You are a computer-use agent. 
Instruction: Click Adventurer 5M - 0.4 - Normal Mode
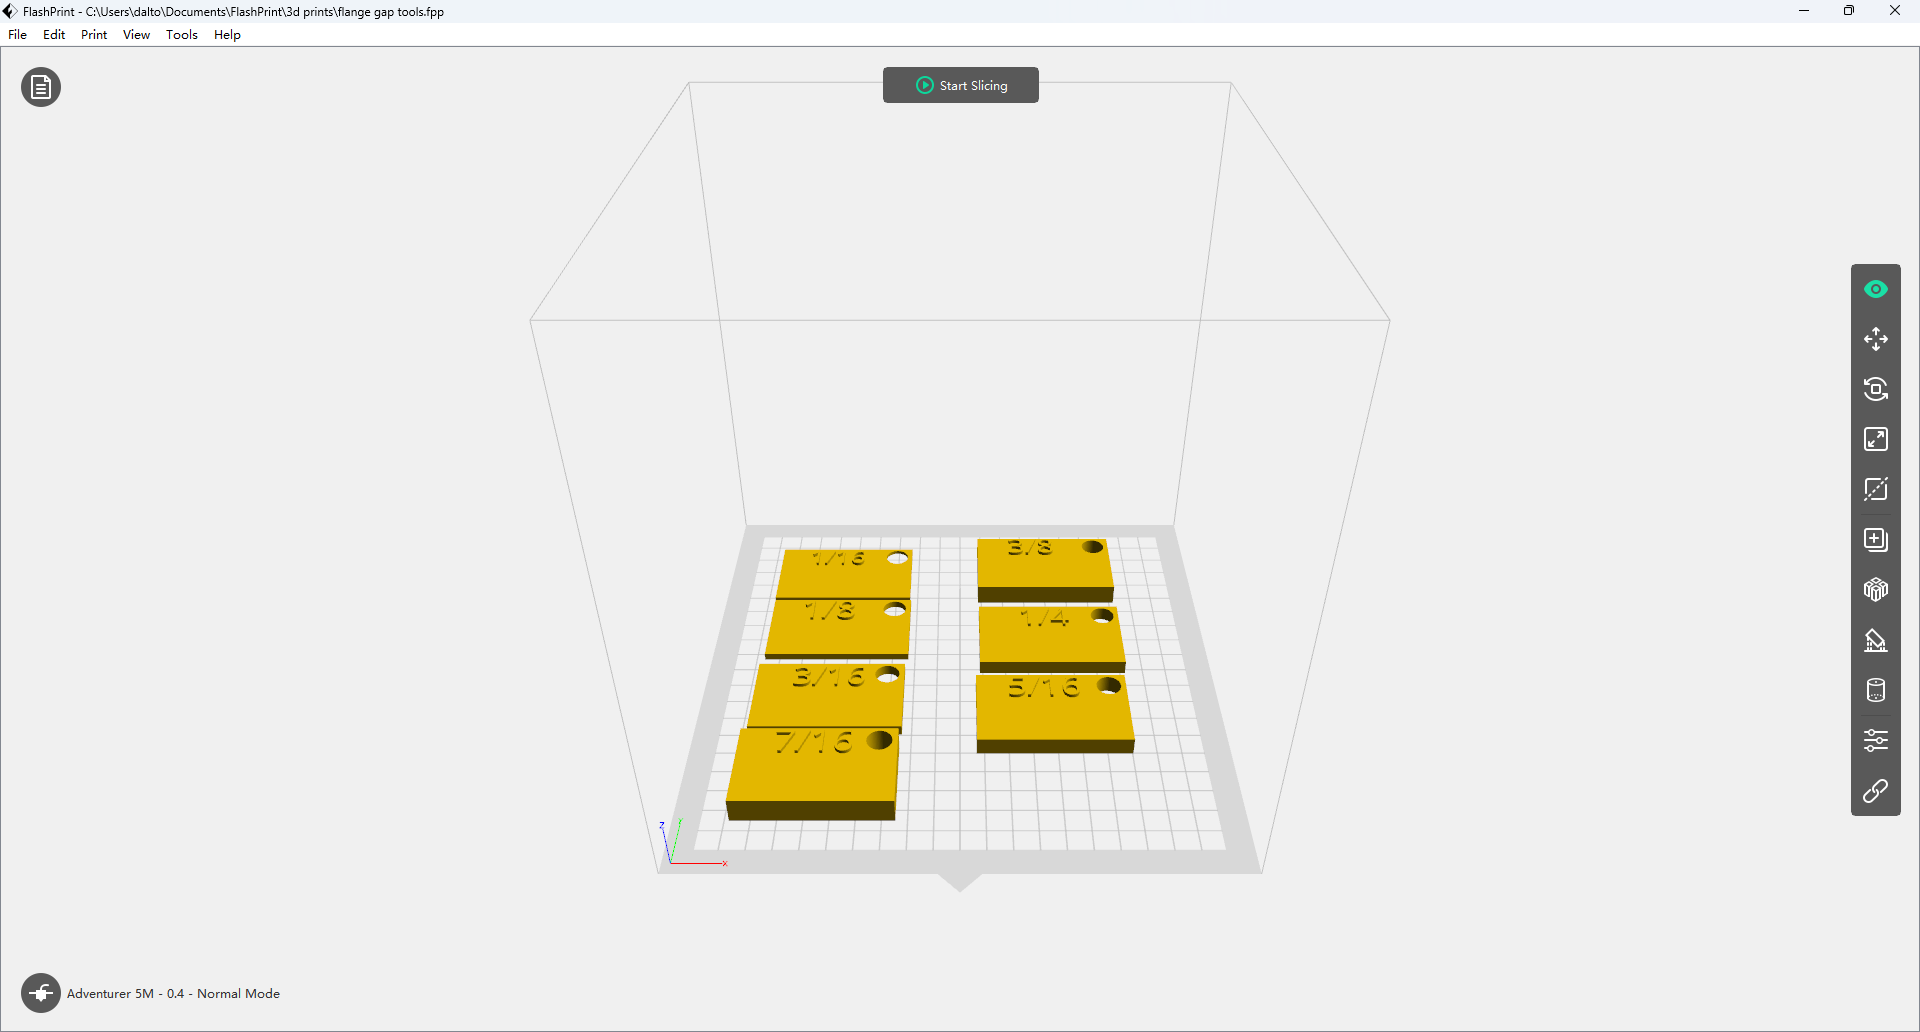[173, 993]
